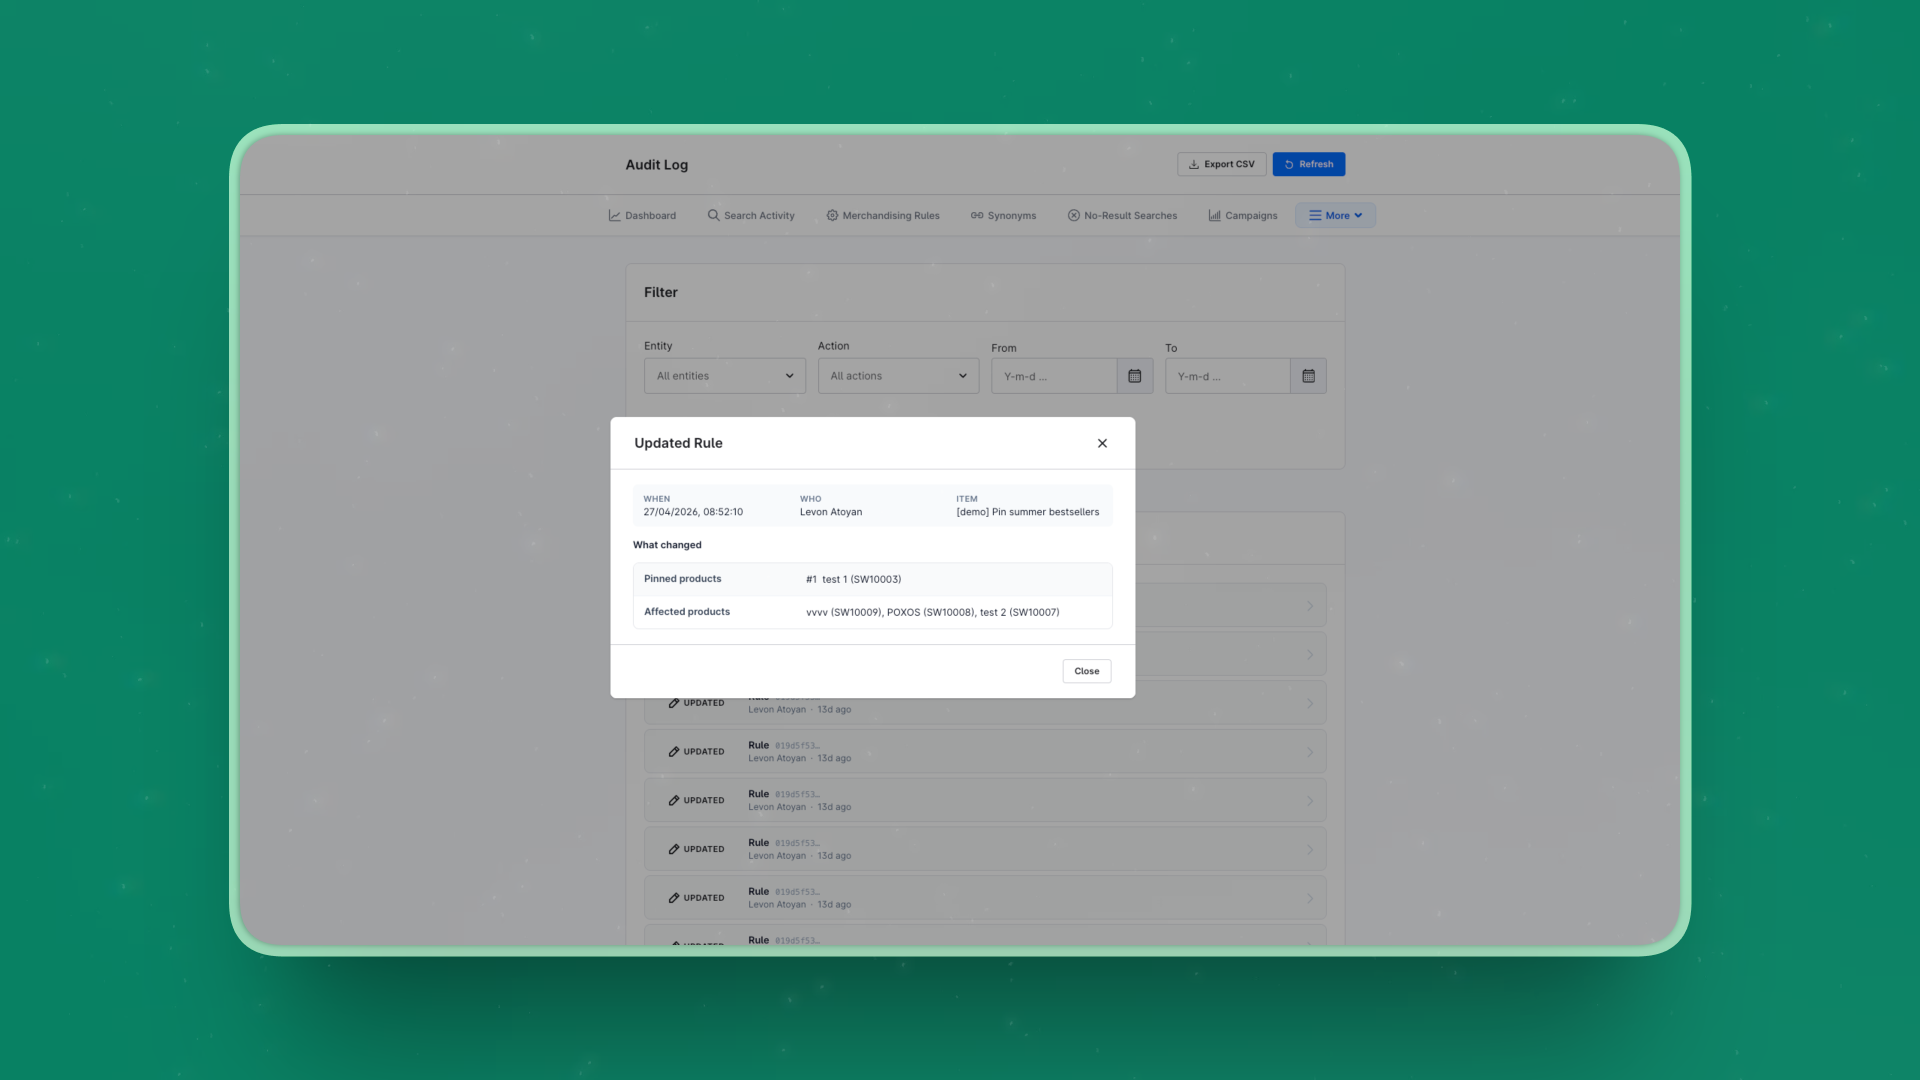Expand the More menu
The image size is (1920, 1080).
(1335, 215)
